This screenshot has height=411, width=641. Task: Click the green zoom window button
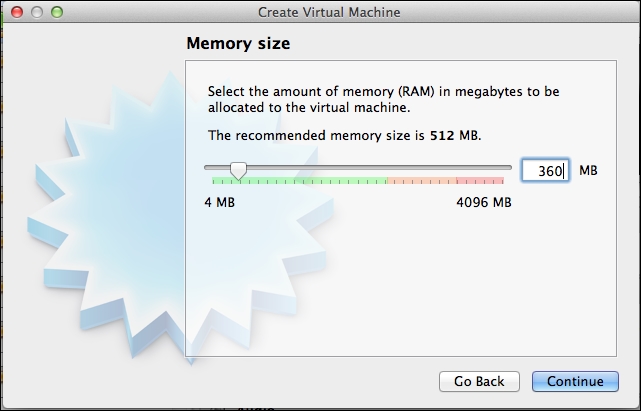57,12
